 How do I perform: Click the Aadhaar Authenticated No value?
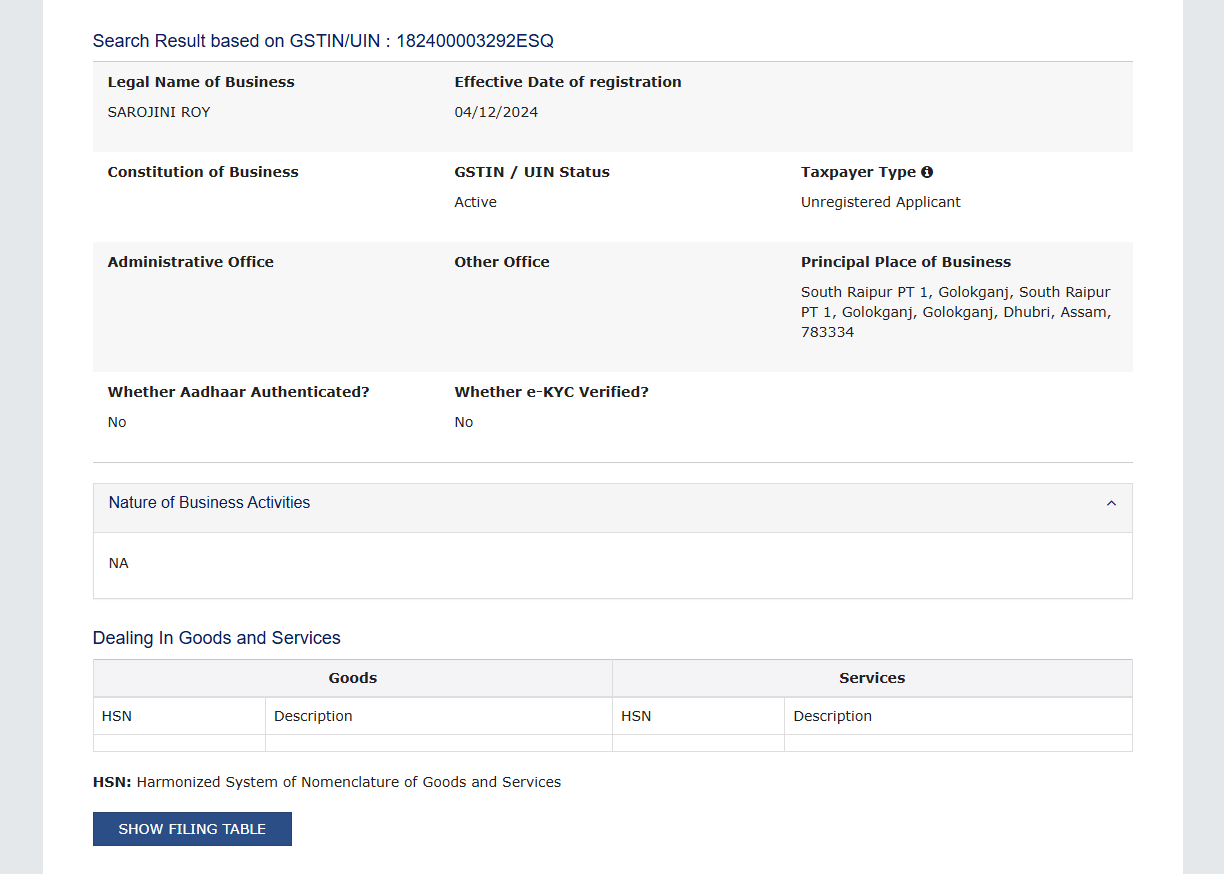click(117, 422)
